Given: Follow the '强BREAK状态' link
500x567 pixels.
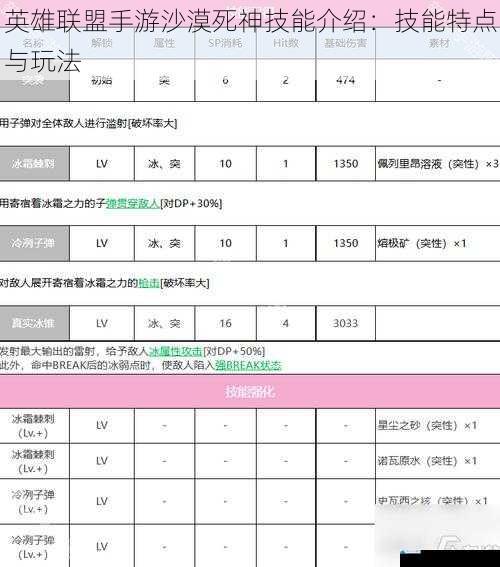Looking at the screenshot, I should click(248, 365).
